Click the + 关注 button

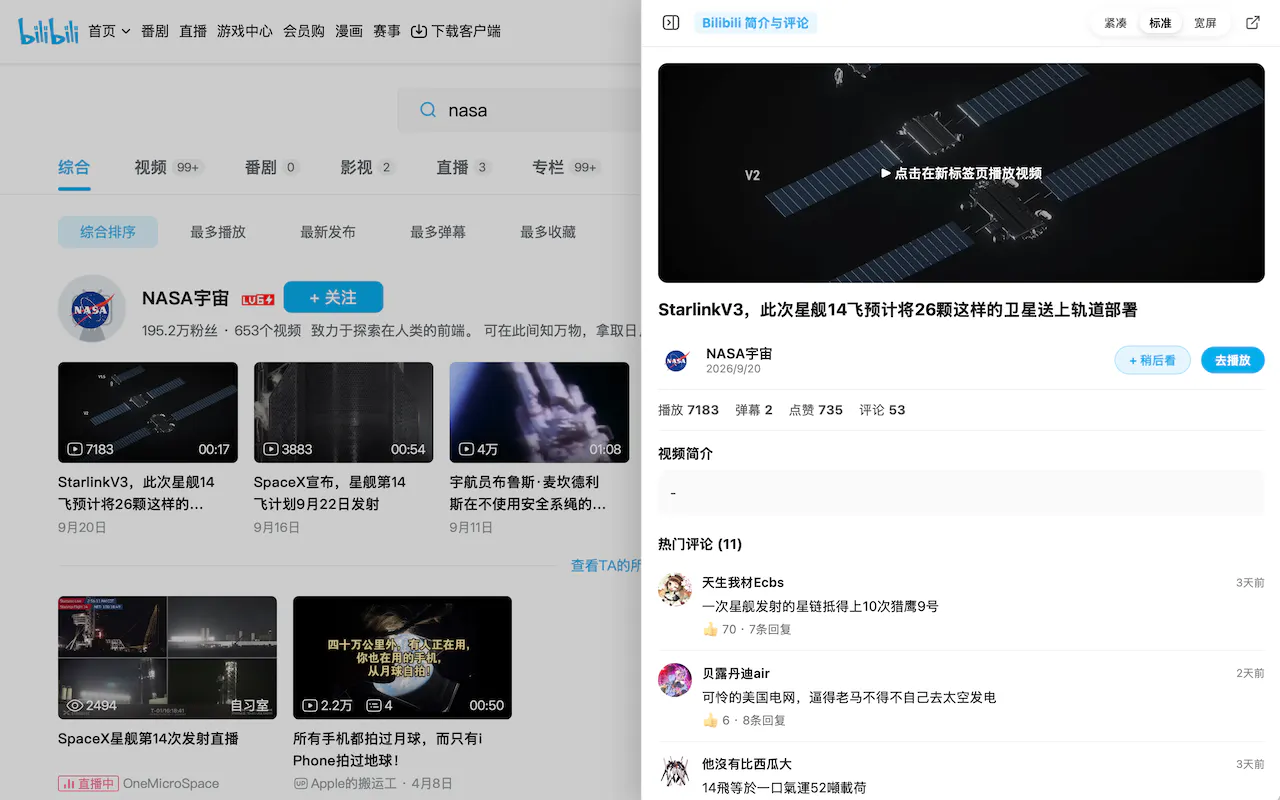tap(333, 297)
